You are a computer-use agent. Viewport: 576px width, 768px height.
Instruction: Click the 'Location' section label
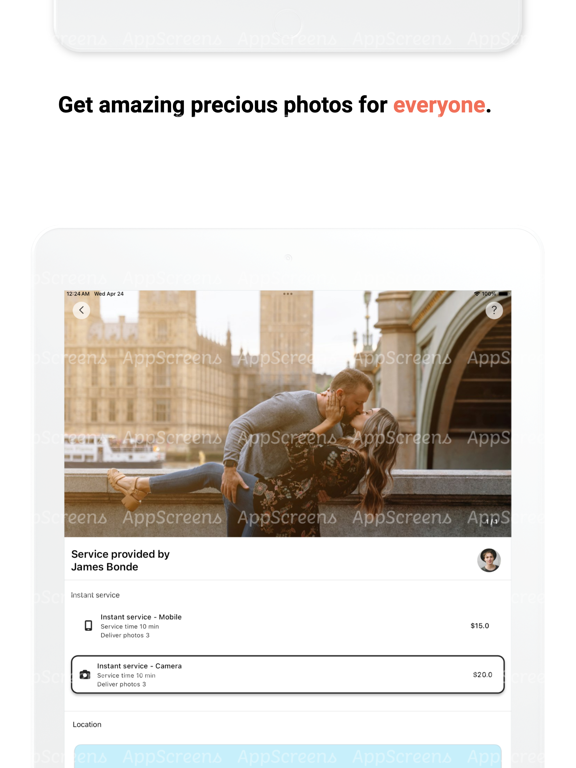(87, 724)
